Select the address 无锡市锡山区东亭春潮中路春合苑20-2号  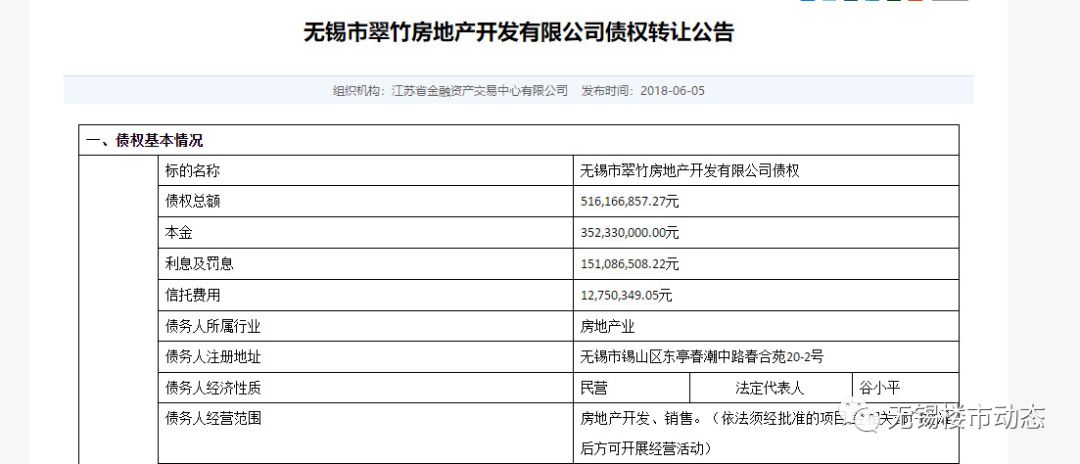click(702, 357)
